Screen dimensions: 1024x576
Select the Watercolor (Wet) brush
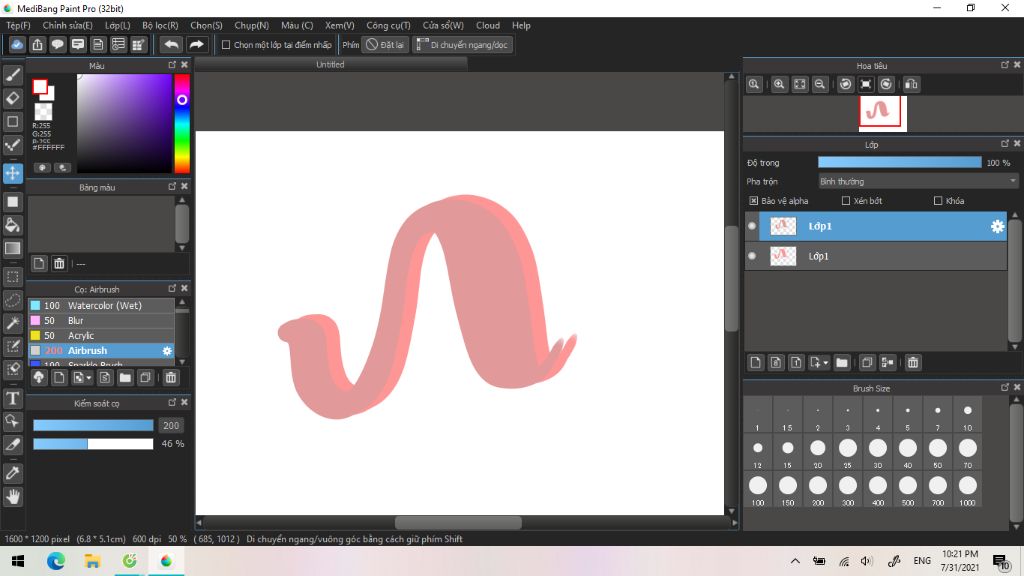point(102,306)
